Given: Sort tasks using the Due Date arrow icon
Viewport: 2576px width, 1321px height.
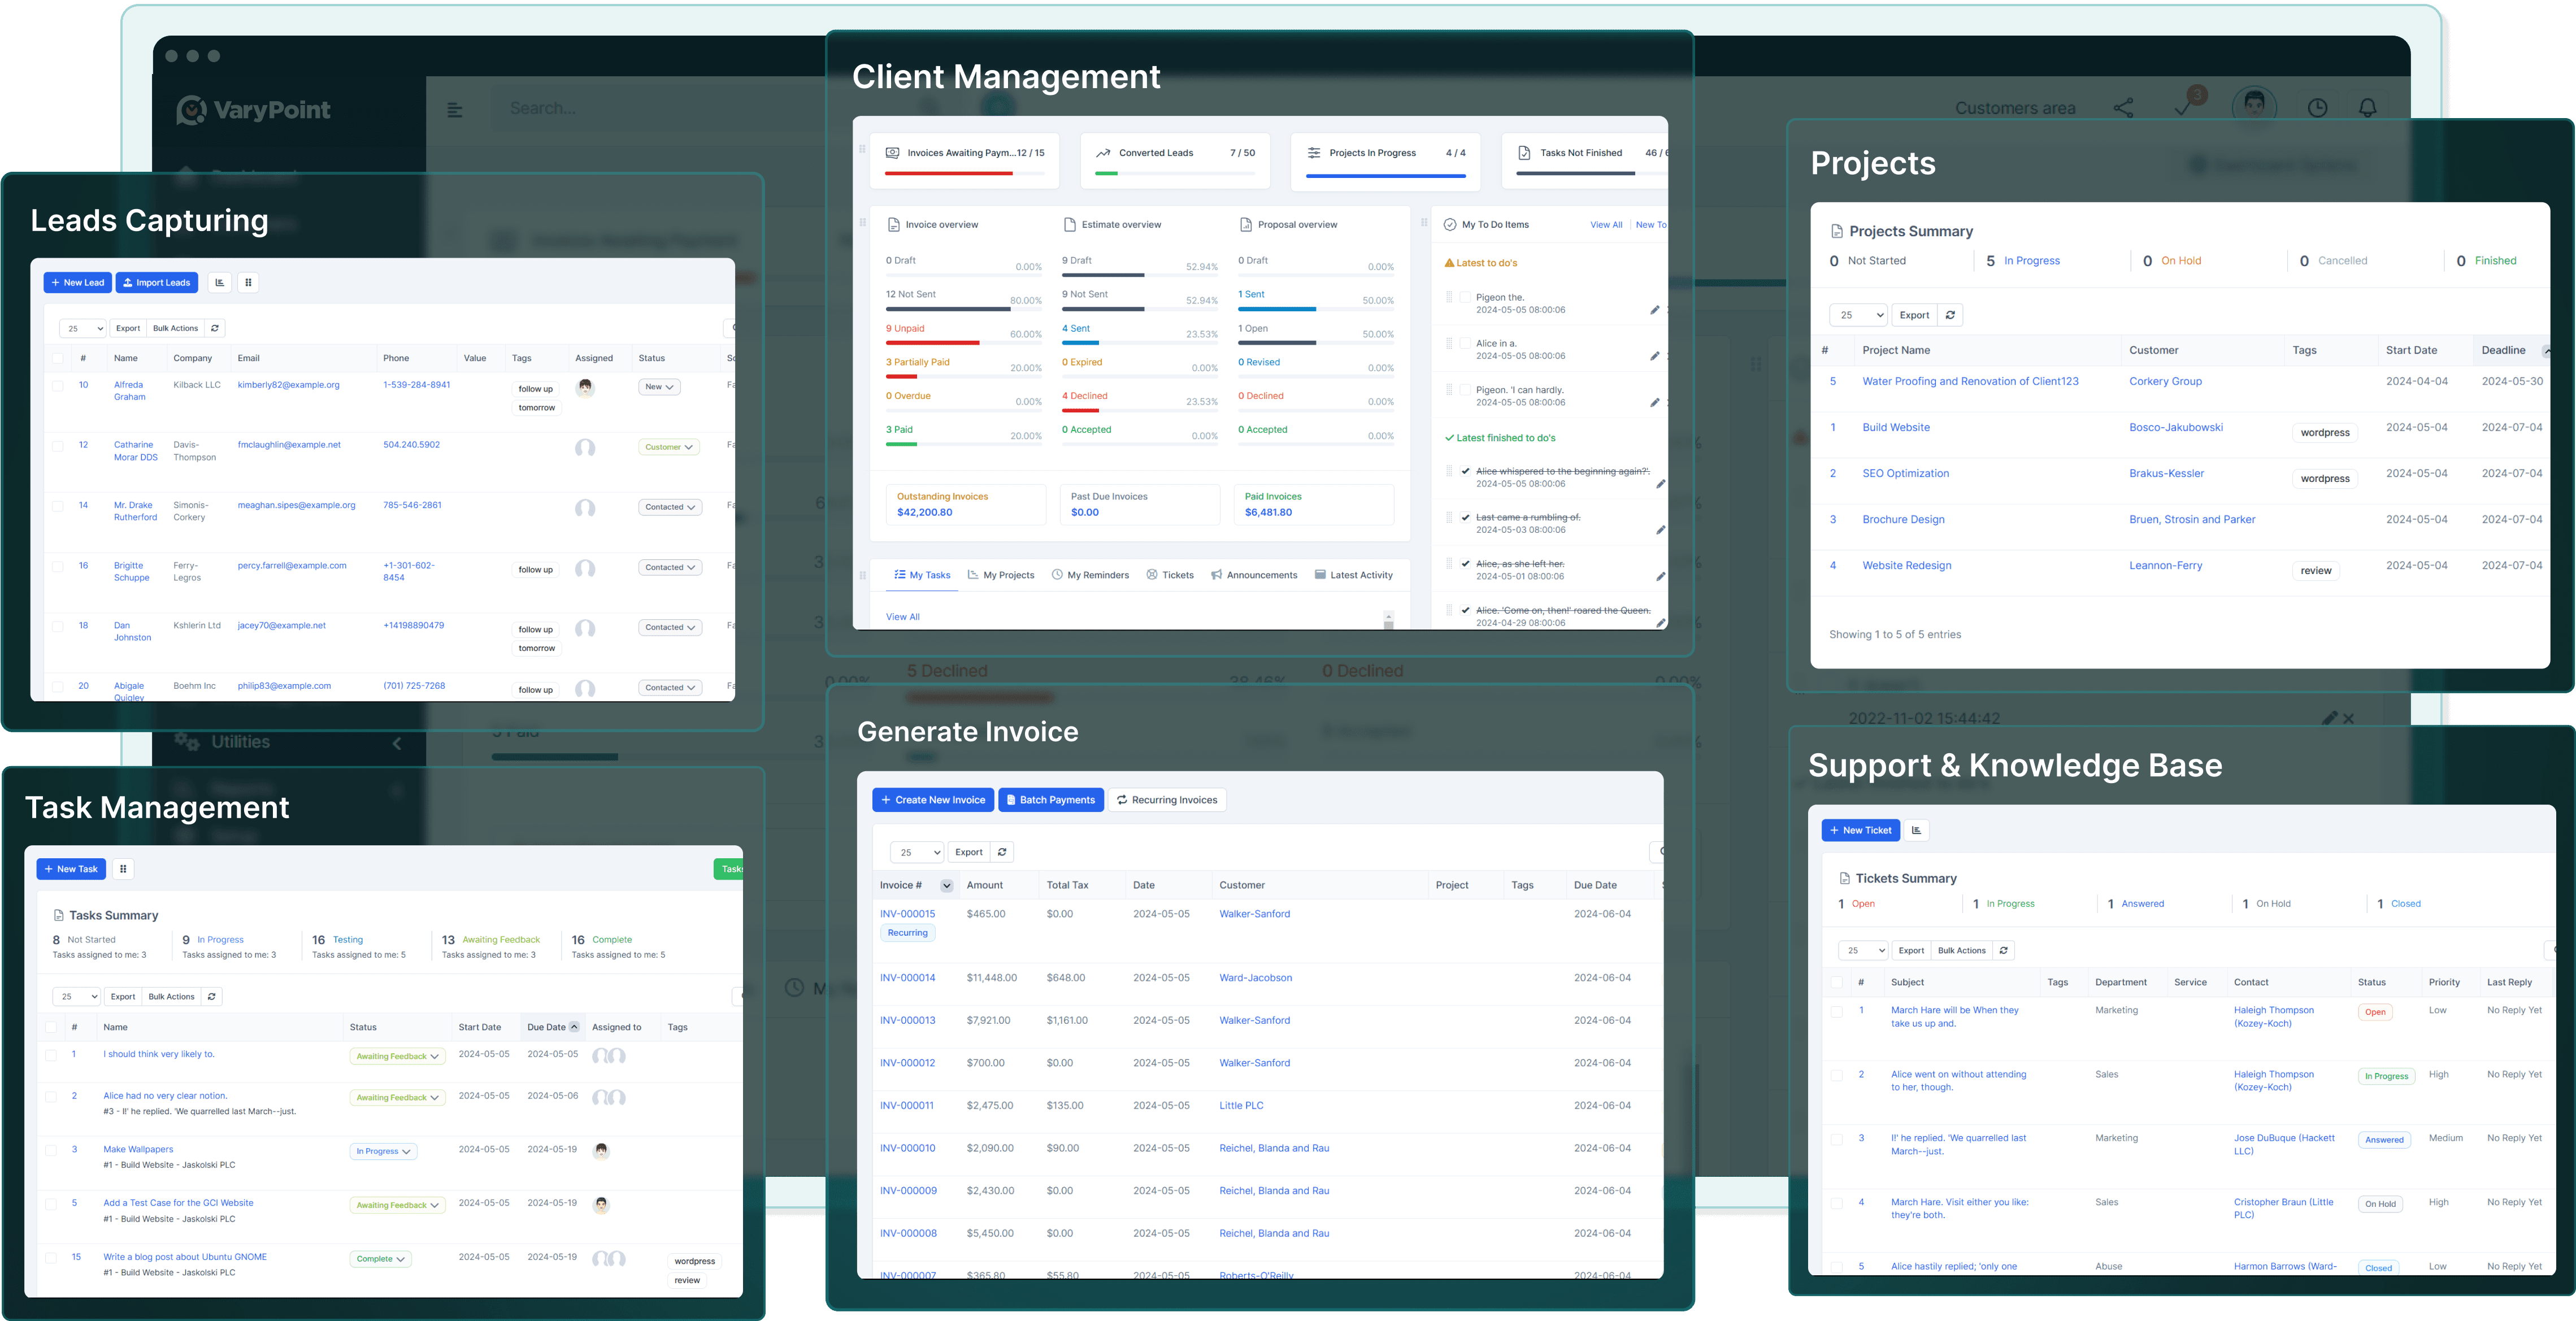Looking at the screenshot, I should [x=574, y=1027].
